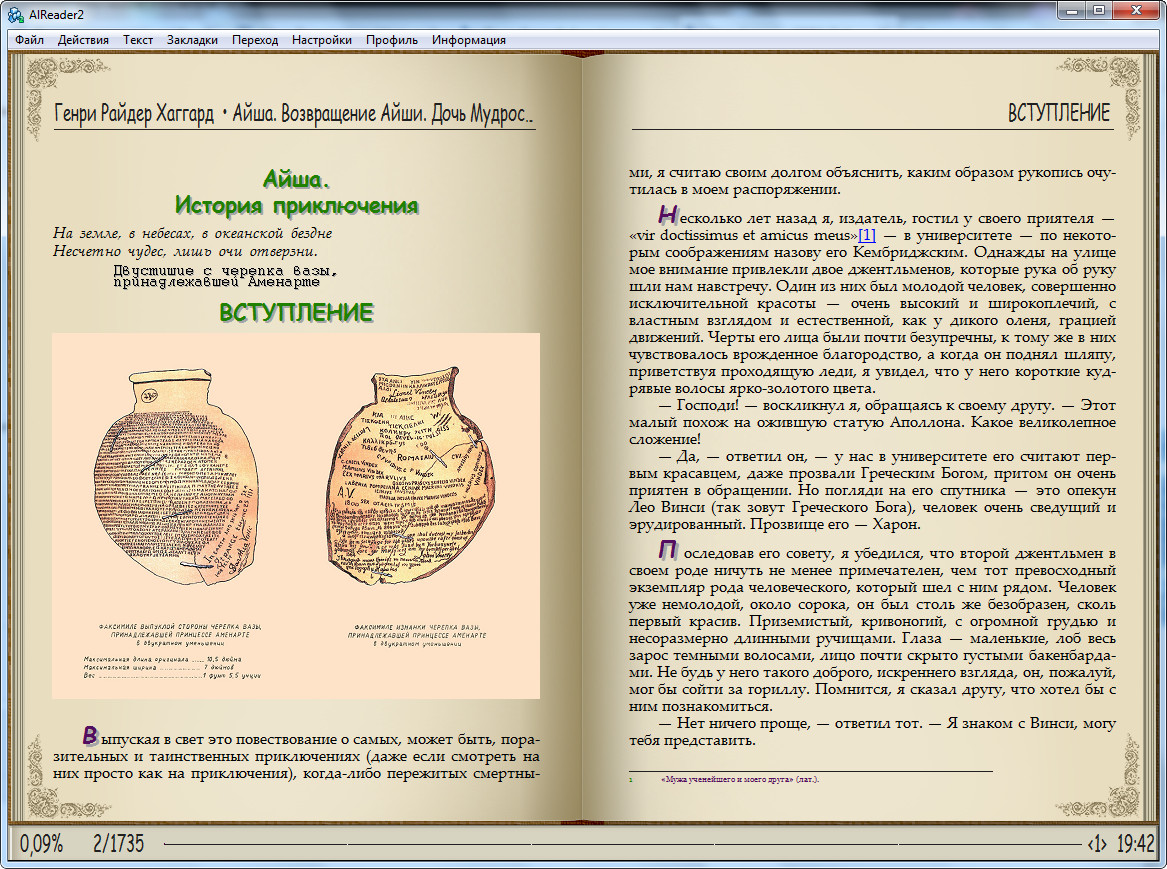
Task: Click the clock 19:42 in status bar
Action: point(1135,844)
